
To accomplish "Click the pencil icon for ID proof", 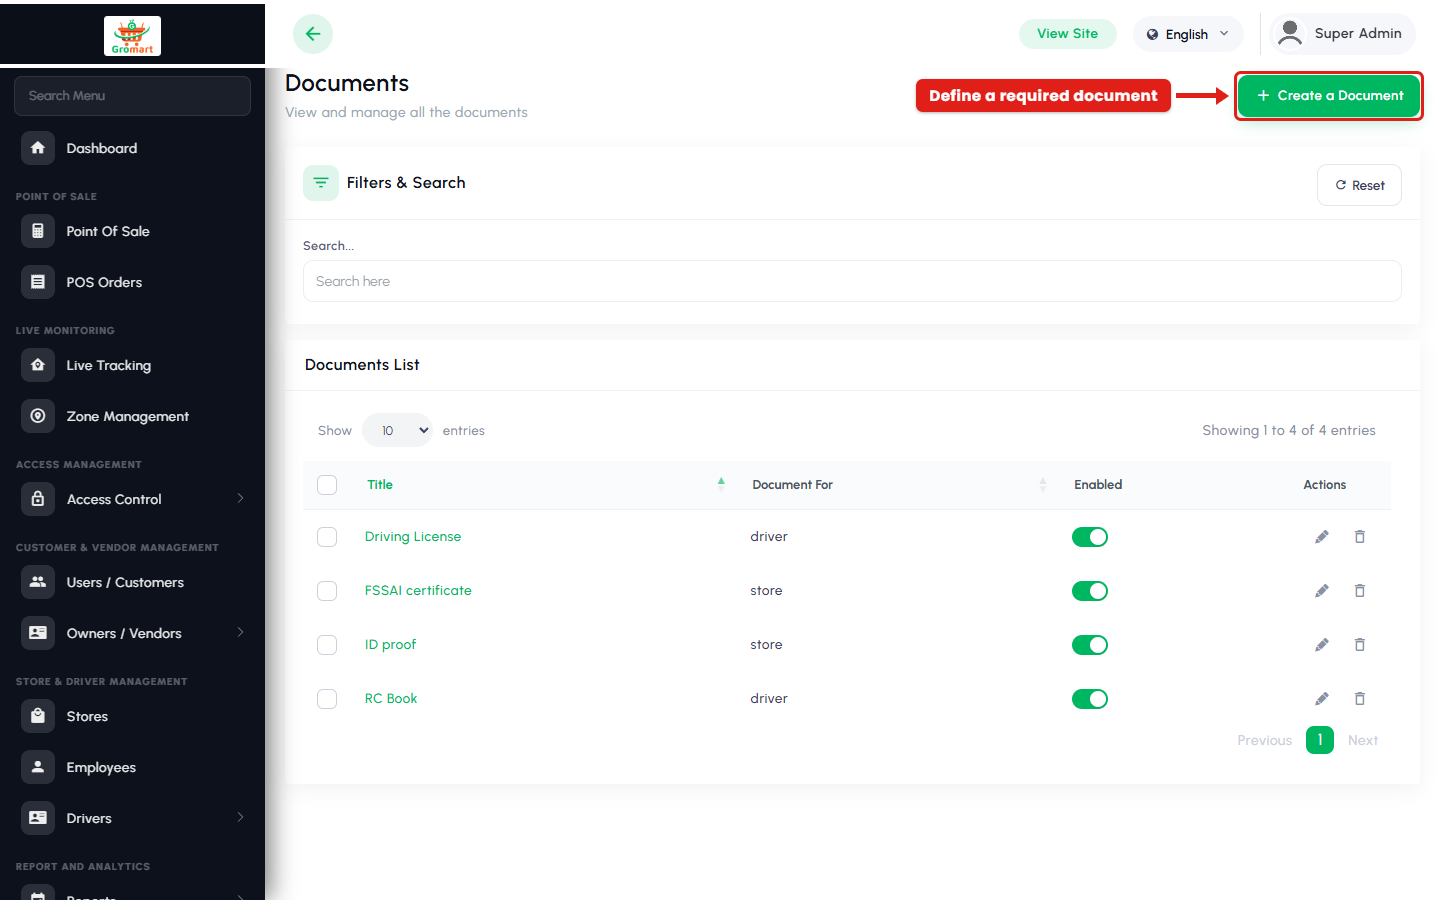I will tap(1322, 645).
